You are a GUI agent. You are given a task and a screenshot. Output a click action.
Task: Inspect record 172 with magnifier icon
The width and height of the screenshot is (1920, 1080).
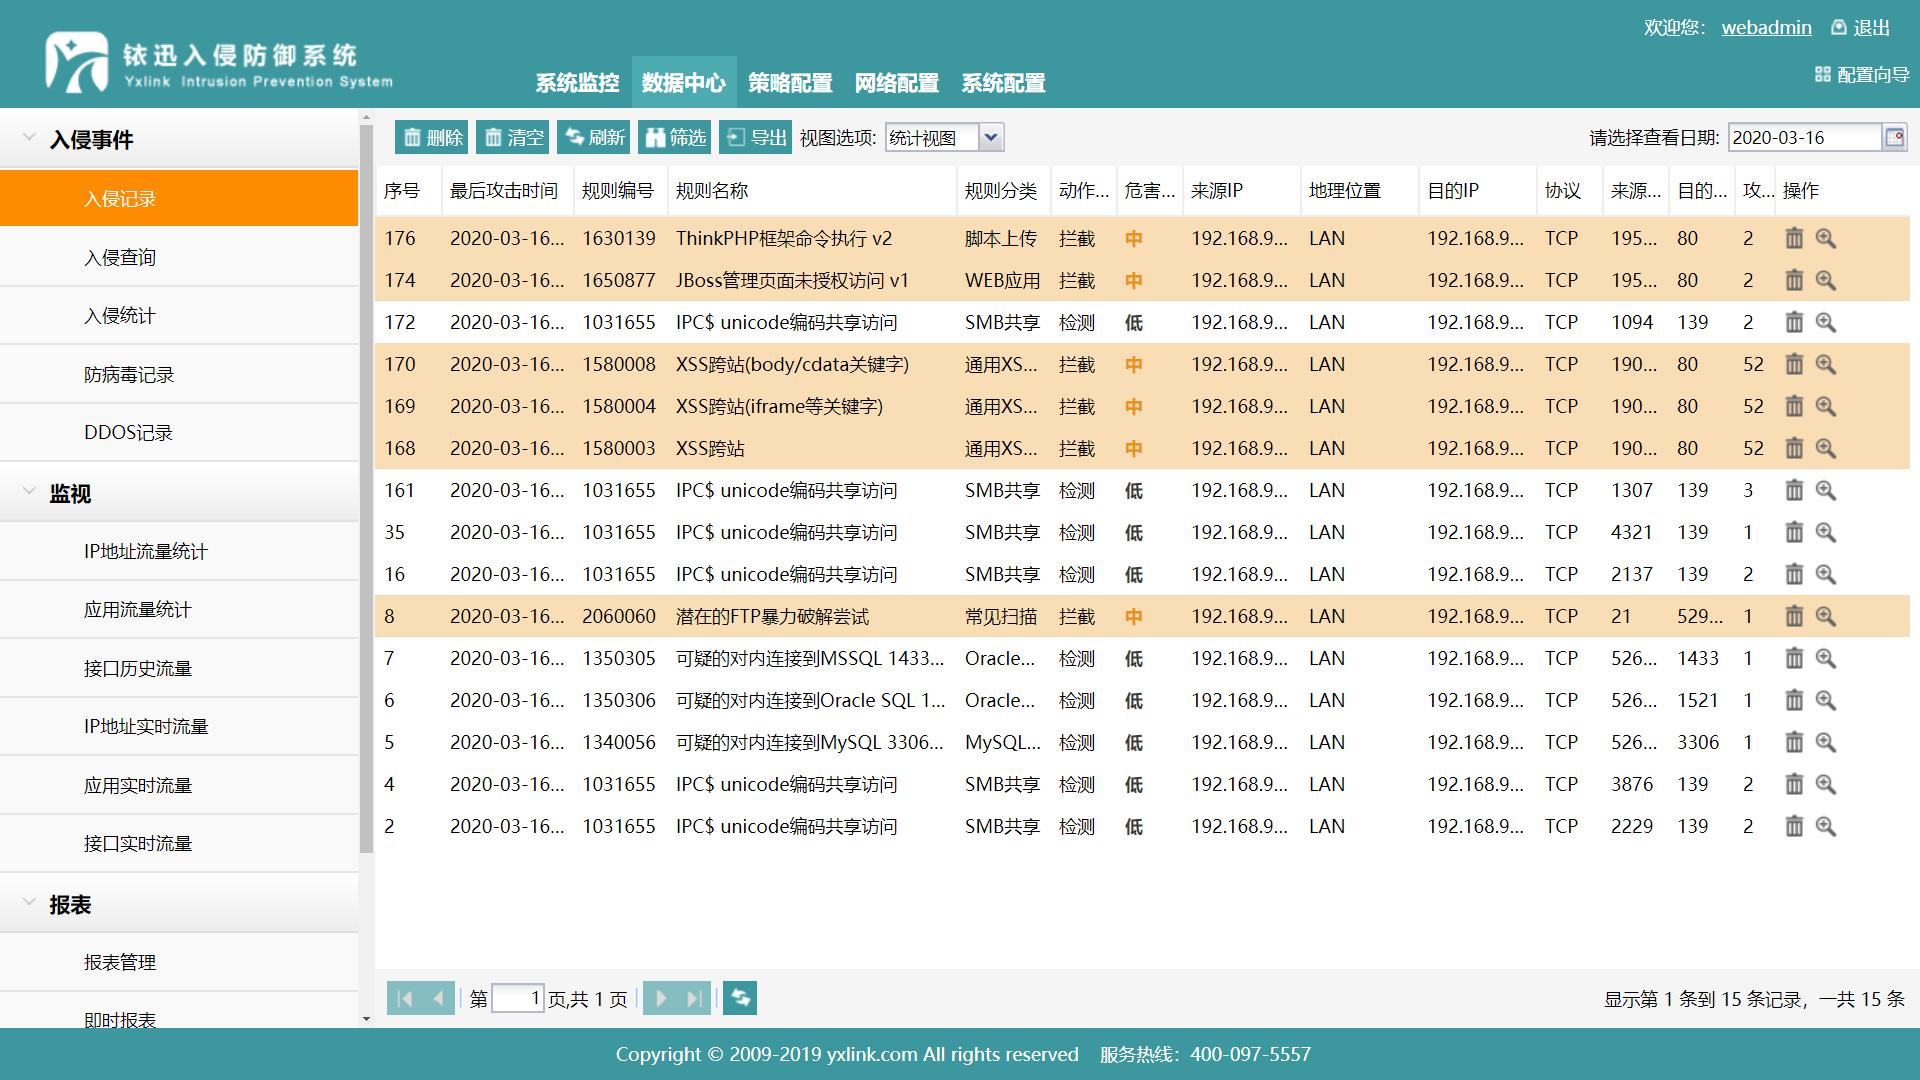point(1826,322)
